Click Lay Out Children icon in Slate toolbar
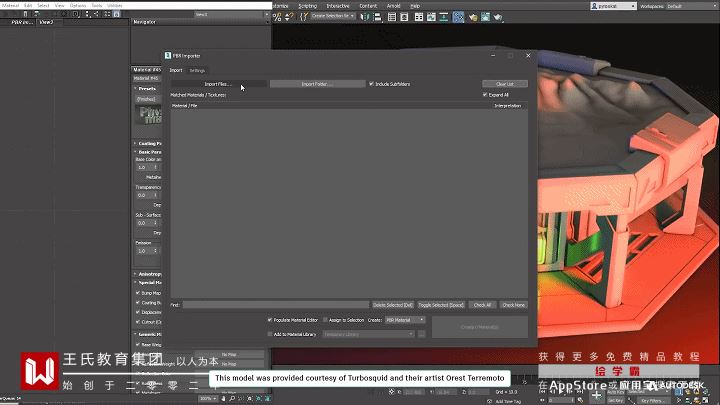 pyautogui.click(x=96, y=14)
